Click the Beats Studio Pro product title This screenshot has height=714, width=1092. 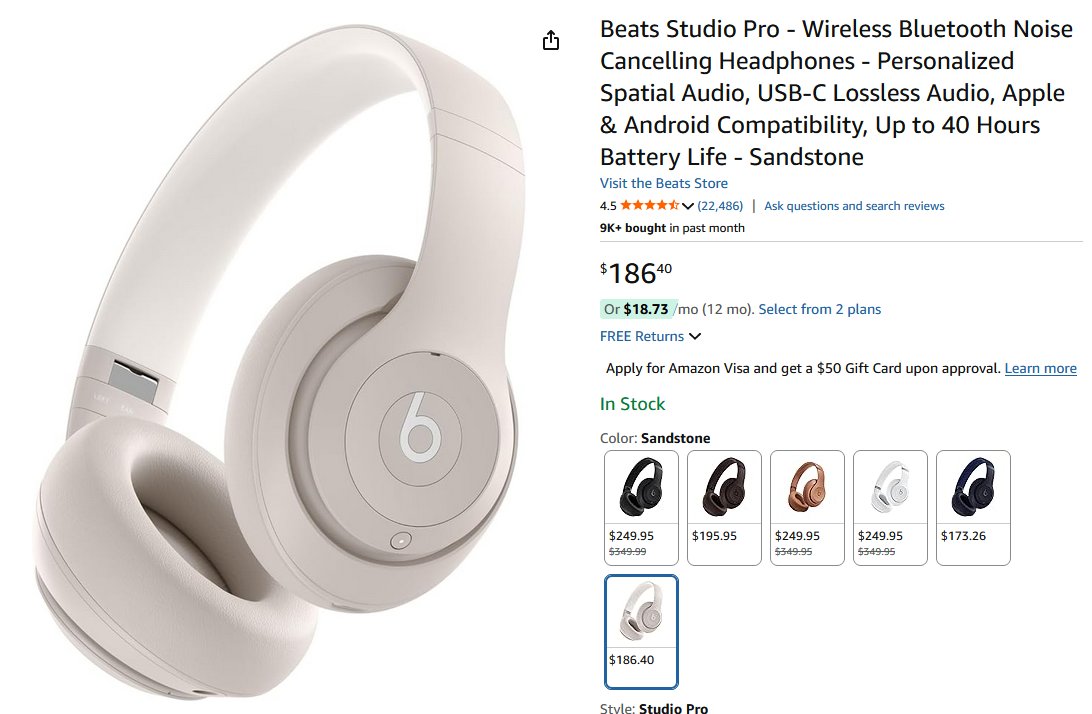click(836, 93)
